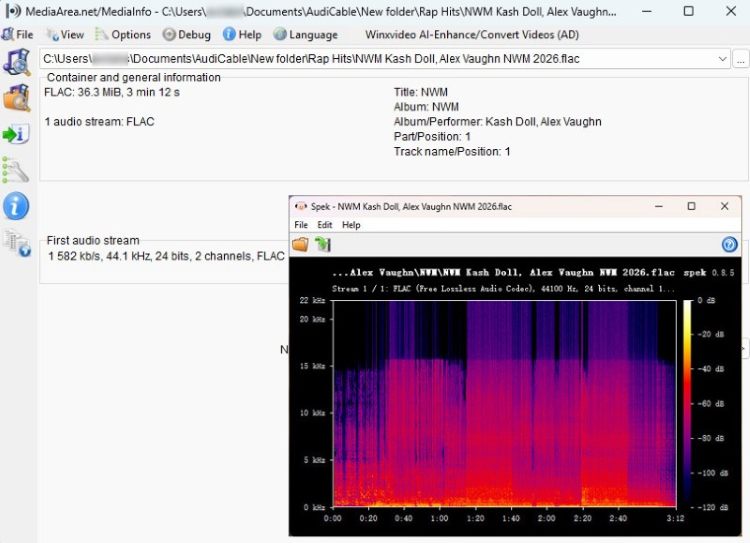Click Spek help question mark icon
Screen dimensions: 750x543
pyautogui.click(x=729, y=244)
